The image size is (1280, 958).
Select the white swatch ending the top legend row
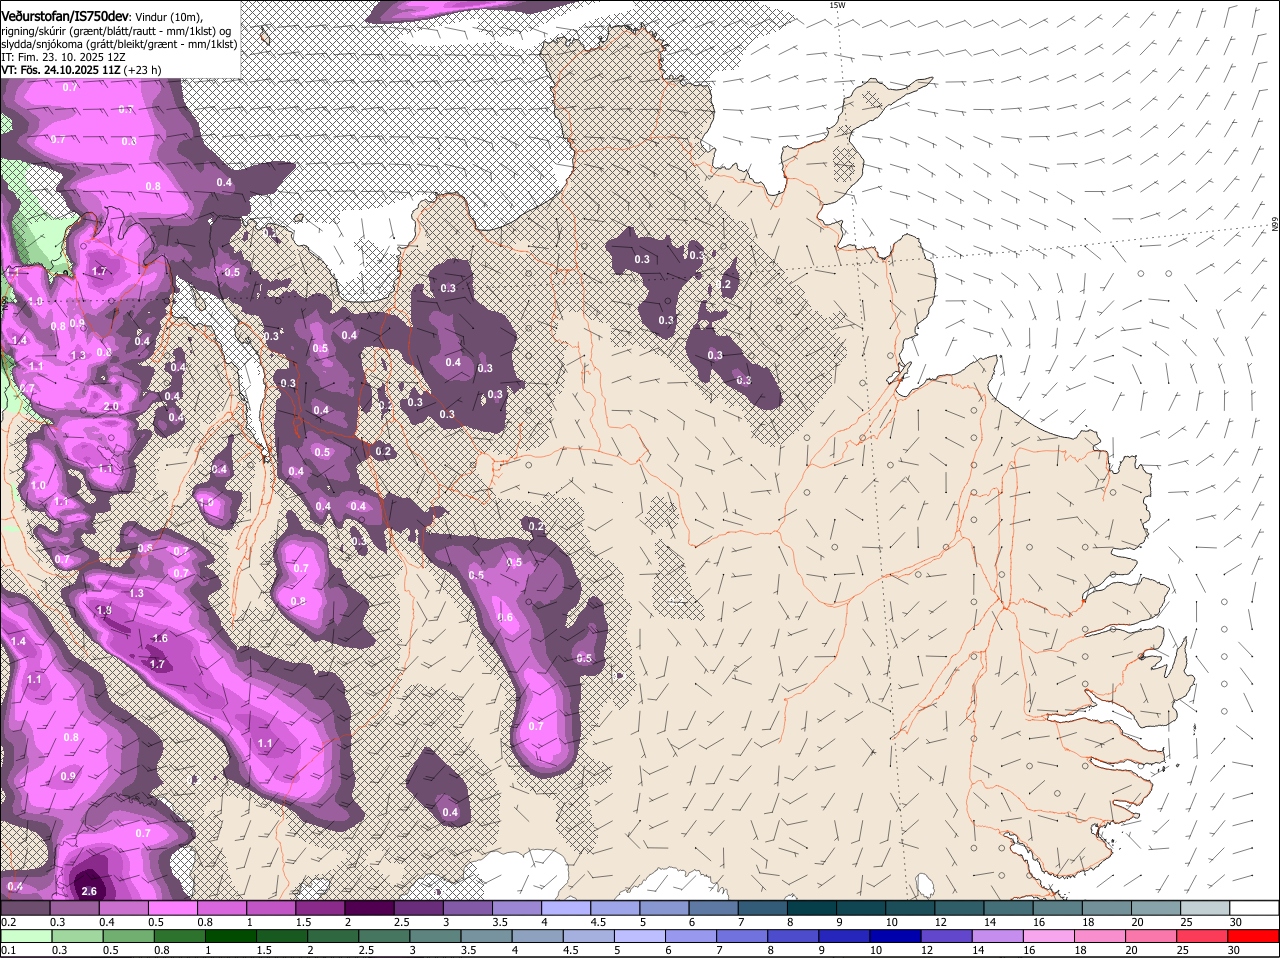coord(1254,907)
